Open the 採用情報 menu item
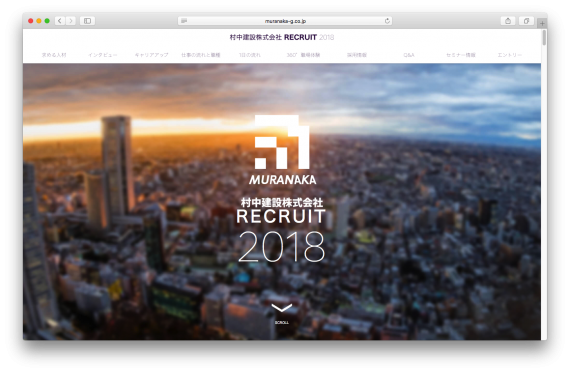 pyautogui.click(x=357, y=55)
